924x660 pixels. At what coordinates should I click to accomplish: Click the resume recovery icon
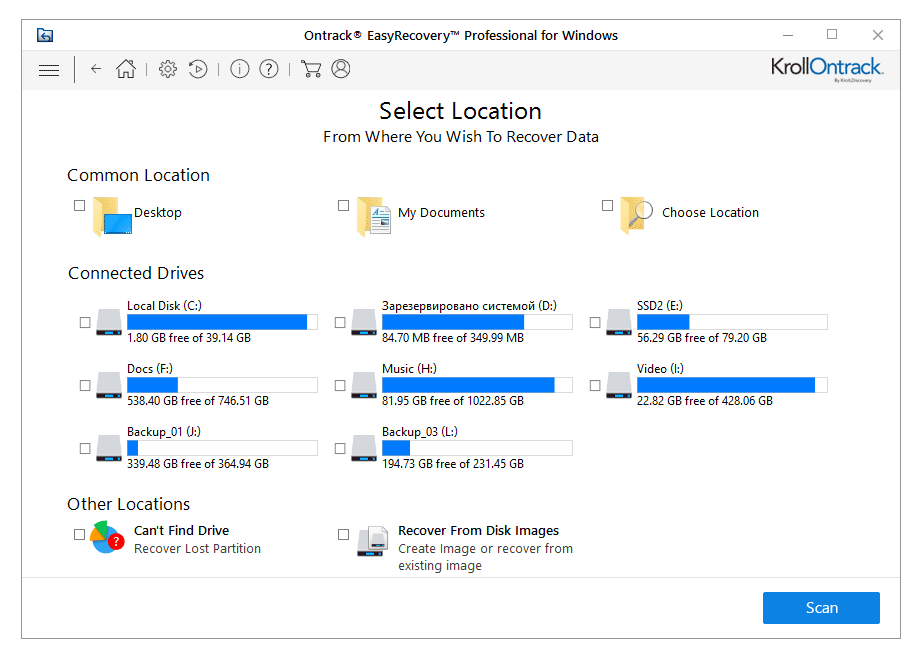coord(198,69)
